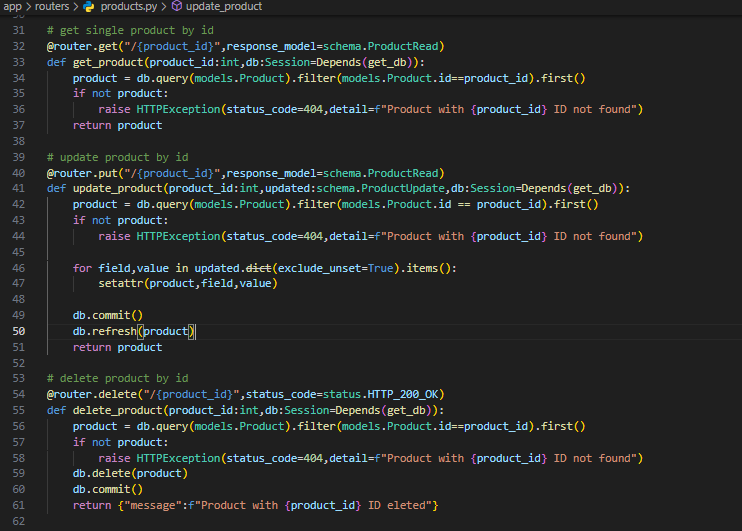The image size is (742, 531).
Task: Click the @router.delete decorator
Action: click(x=93, y=394)
